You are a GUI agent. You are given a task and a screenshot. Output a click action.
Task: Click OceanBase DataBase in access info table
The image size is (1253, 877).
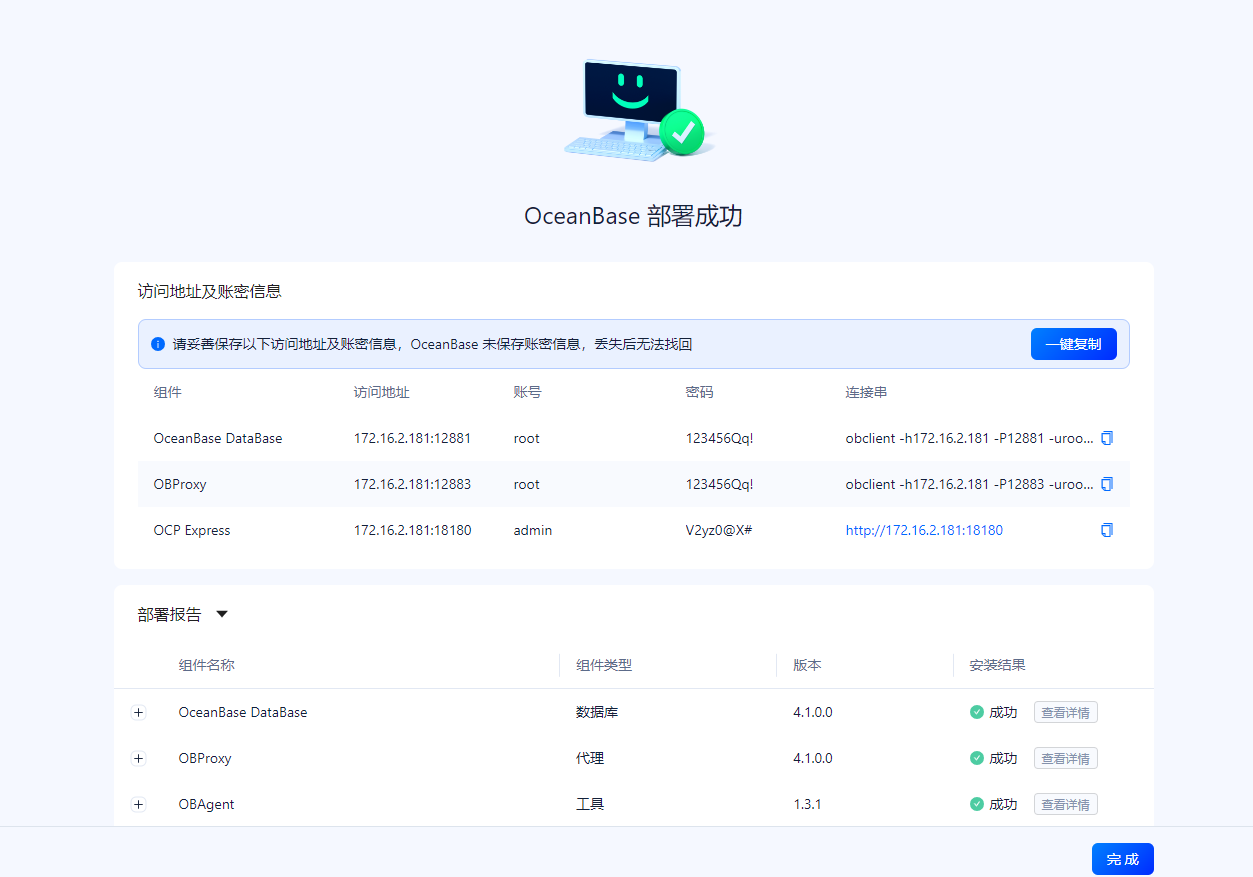[x=218, y=438]
